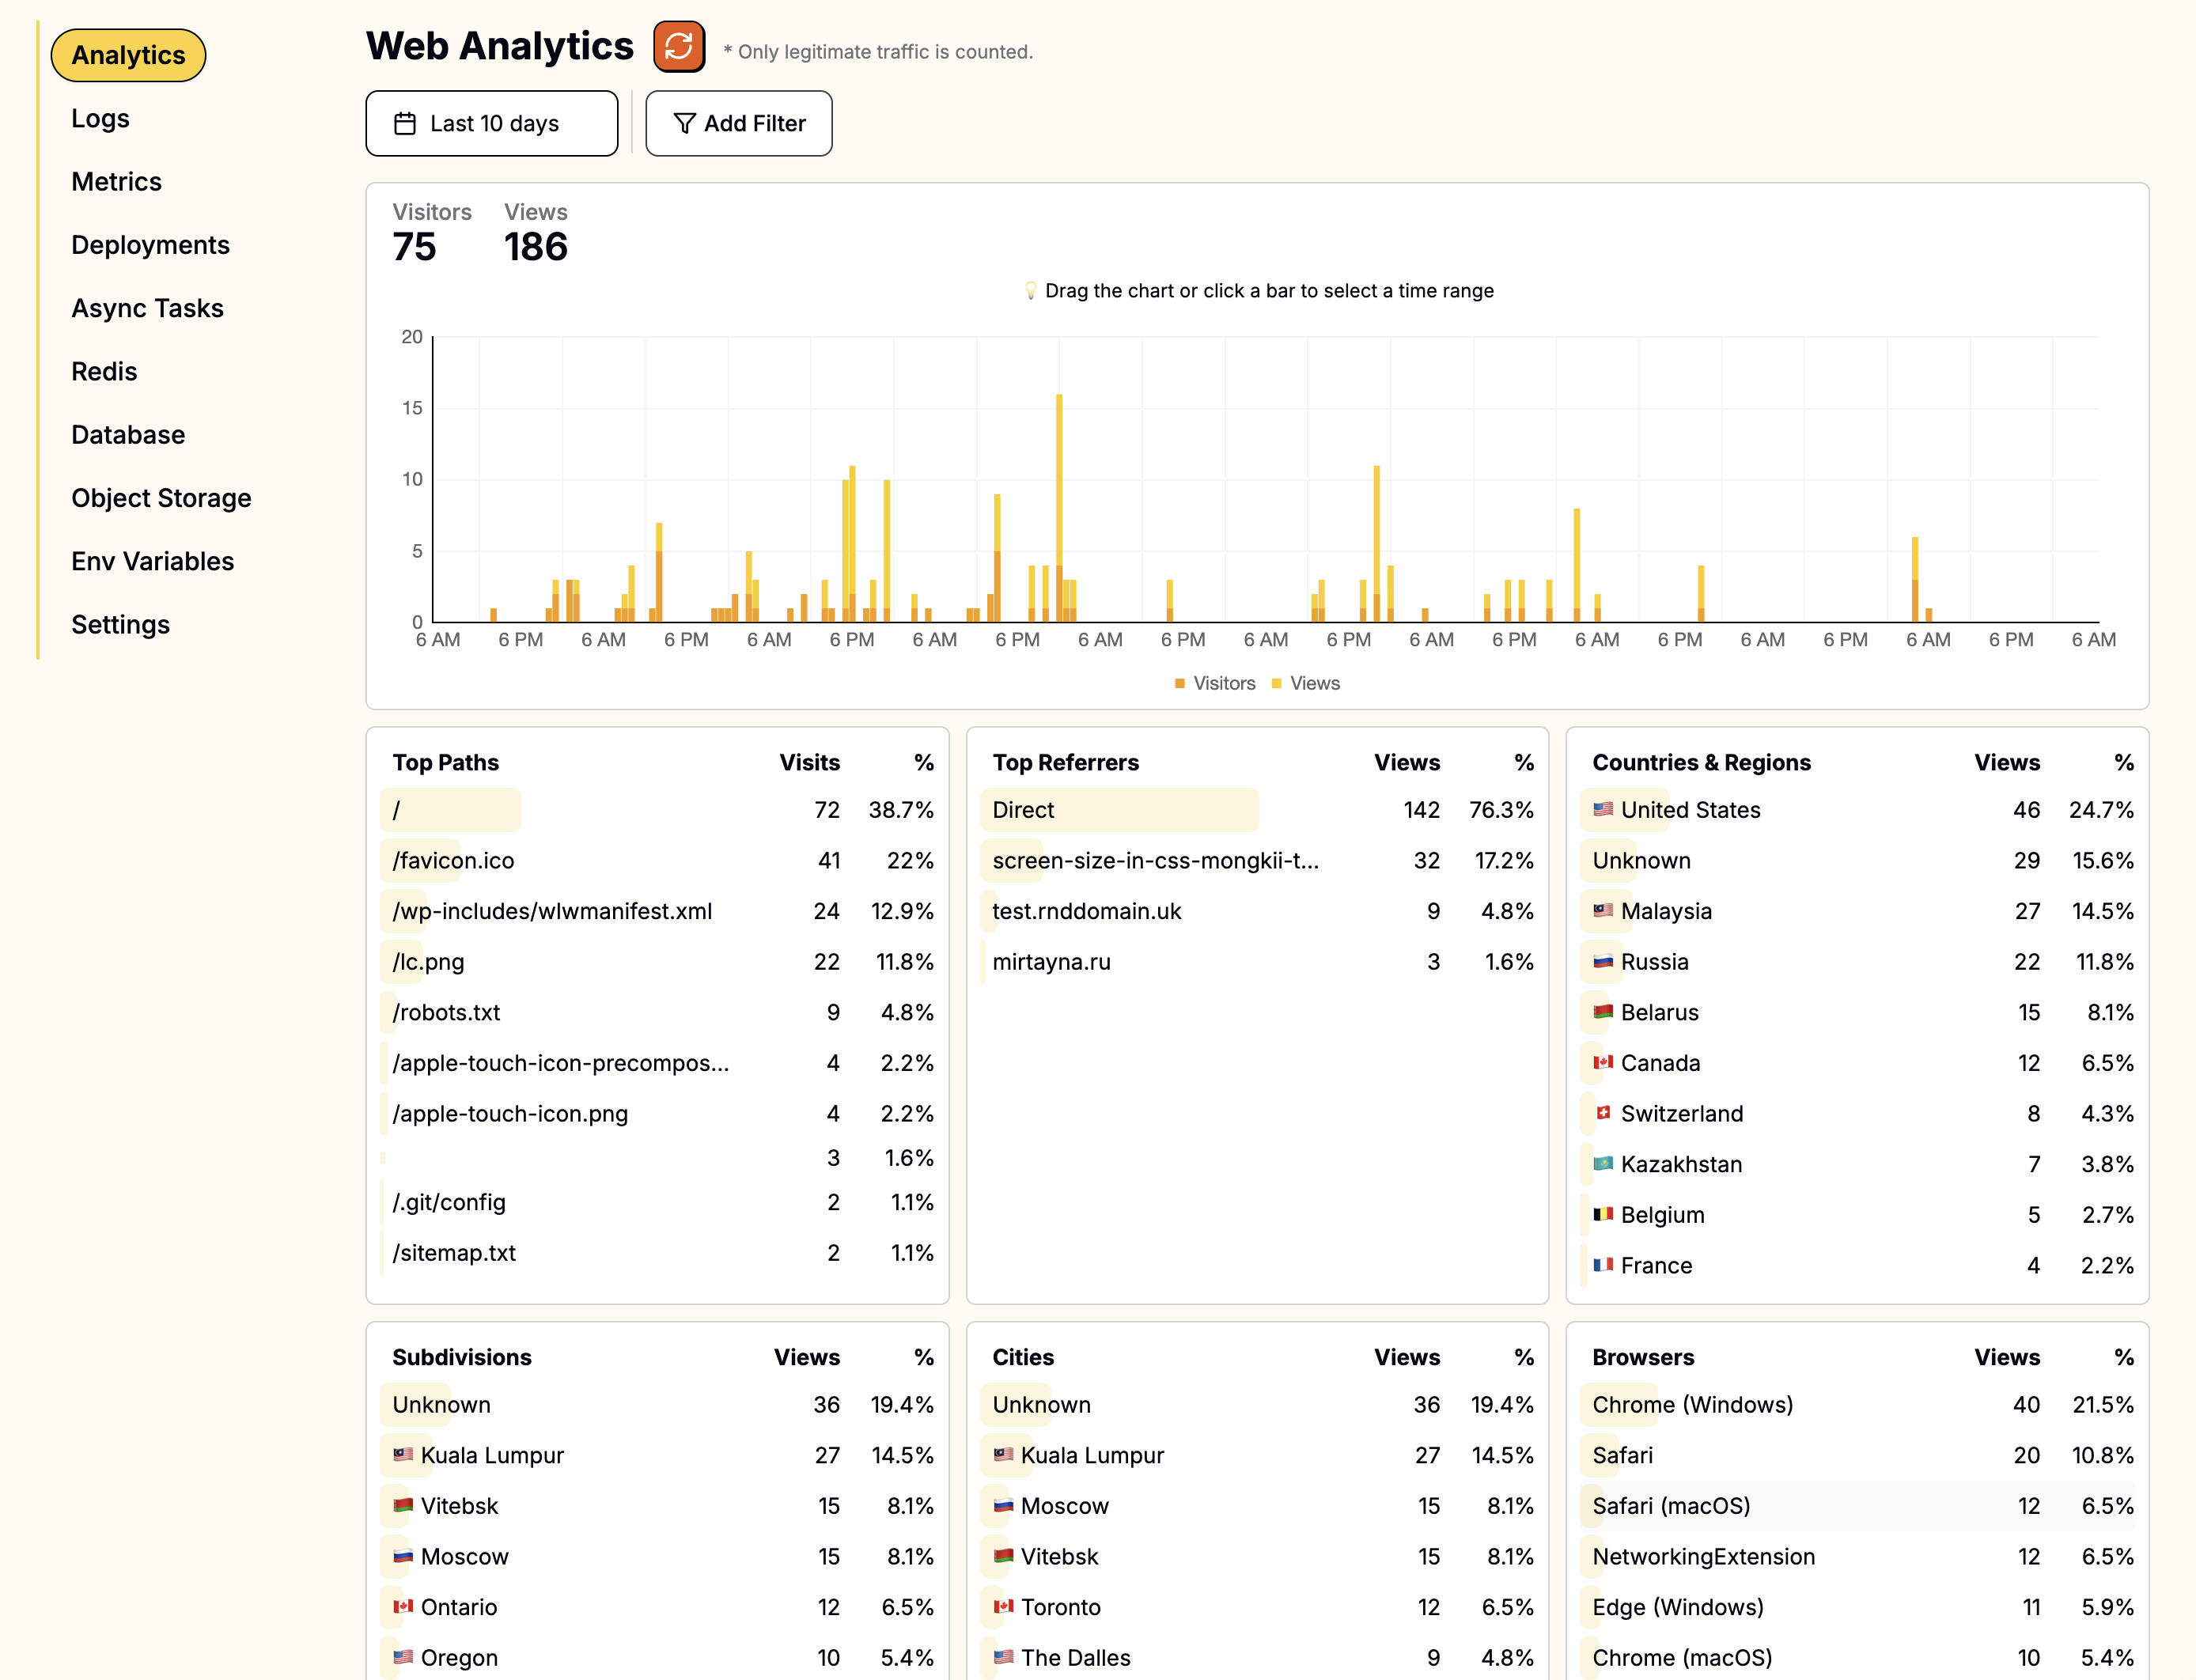Open Database in the sidebar
The image size is (2196, 1680).
(x=128, y=434)
